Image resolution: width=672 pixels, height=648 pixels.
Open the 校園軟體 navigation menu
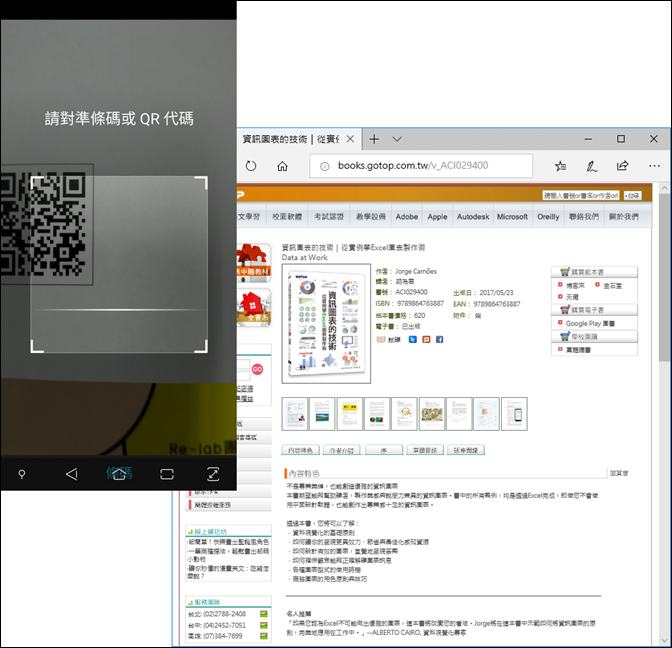pos(287,217)
